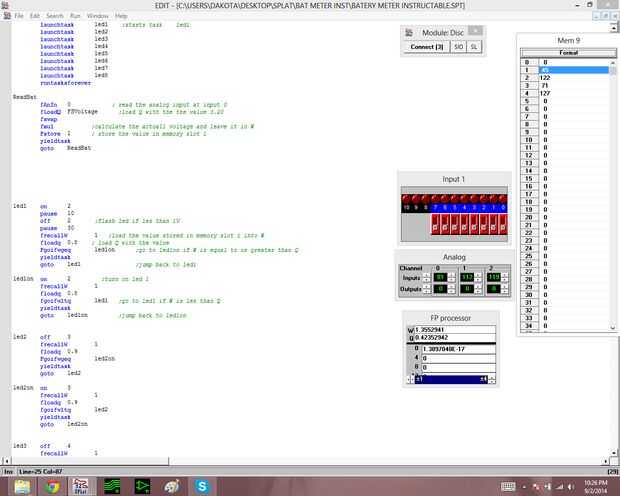Open the Help menu
This screenshot has height=496, width=620.
(121, 16)
